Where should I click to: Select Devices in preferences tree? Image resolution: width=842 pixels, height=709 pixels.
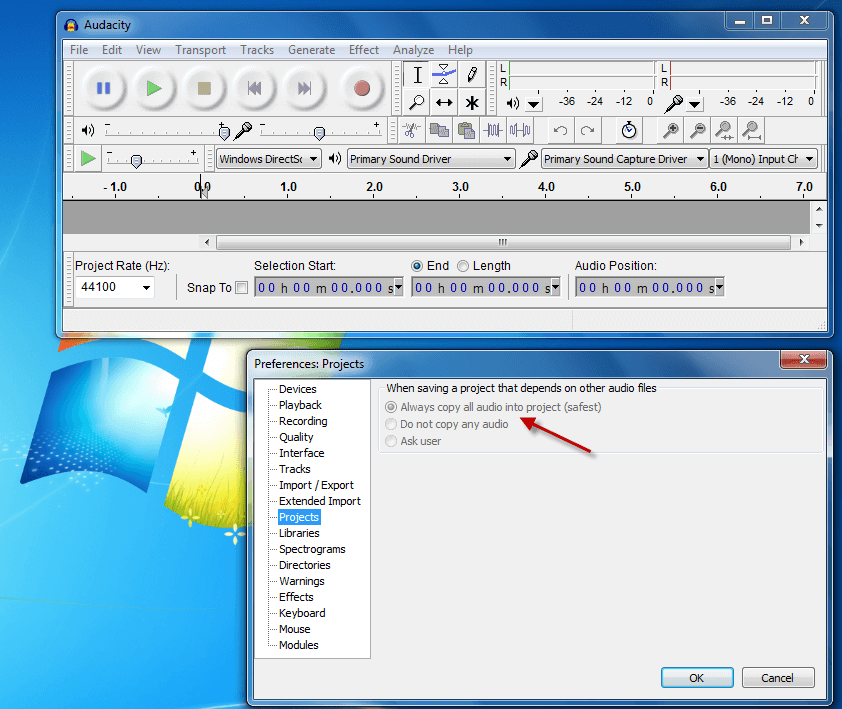pyautogui.click(x=297, y=389)
